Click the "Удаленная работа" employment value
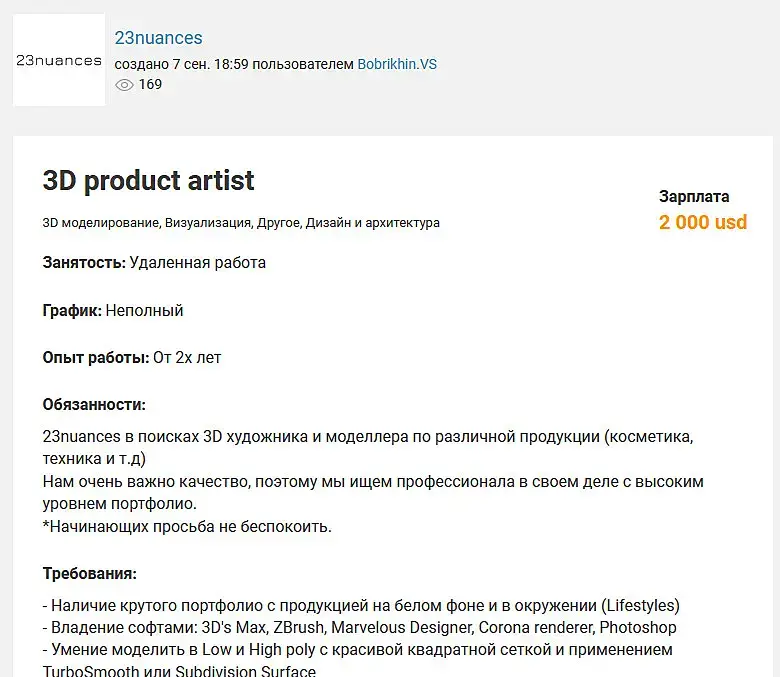Image resolution: width=780 pixels, height=677 pixels. (x=198, y=263)
